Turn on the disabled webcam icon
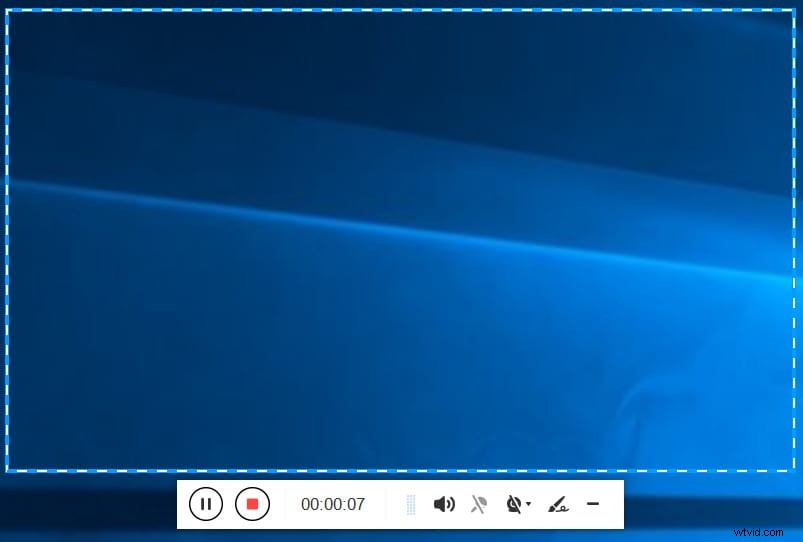 click(514, 504)
